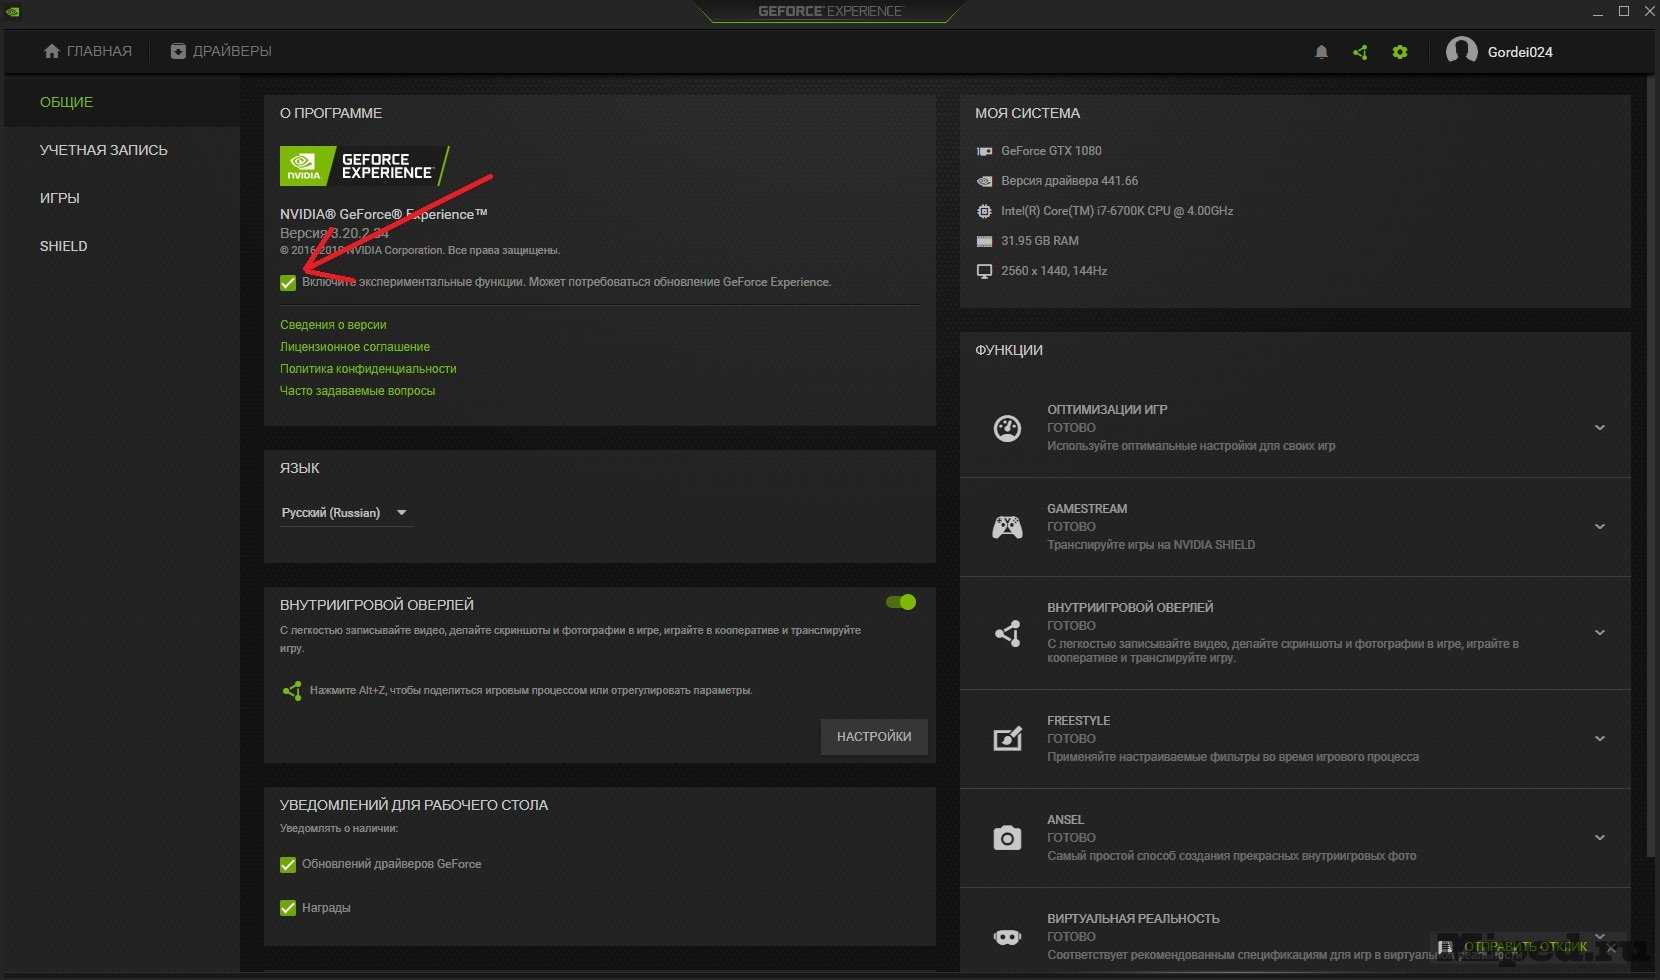Expand the GAMESTREAM section

tap(1599, 527)
